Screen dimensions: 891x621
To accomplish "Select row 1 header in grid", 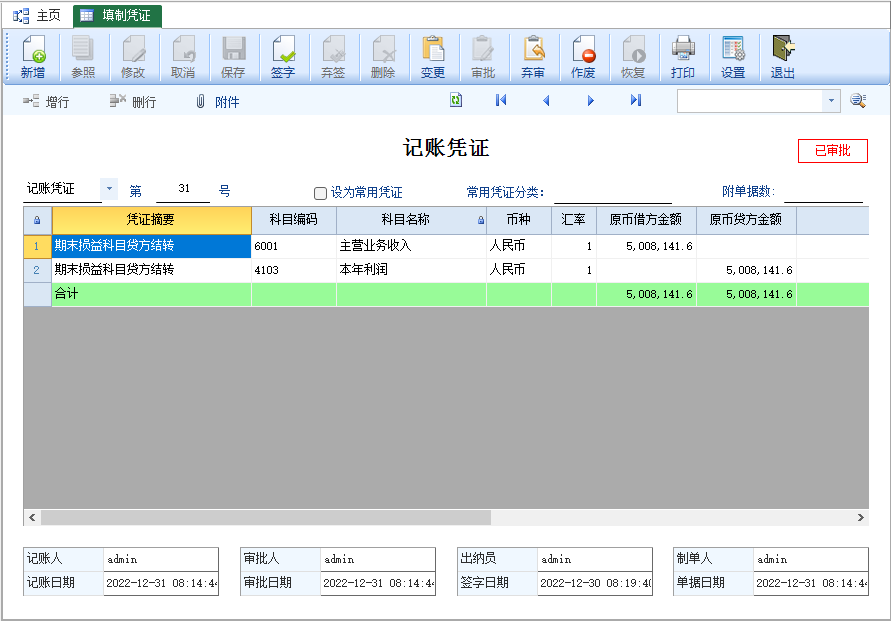I will 38,246.
